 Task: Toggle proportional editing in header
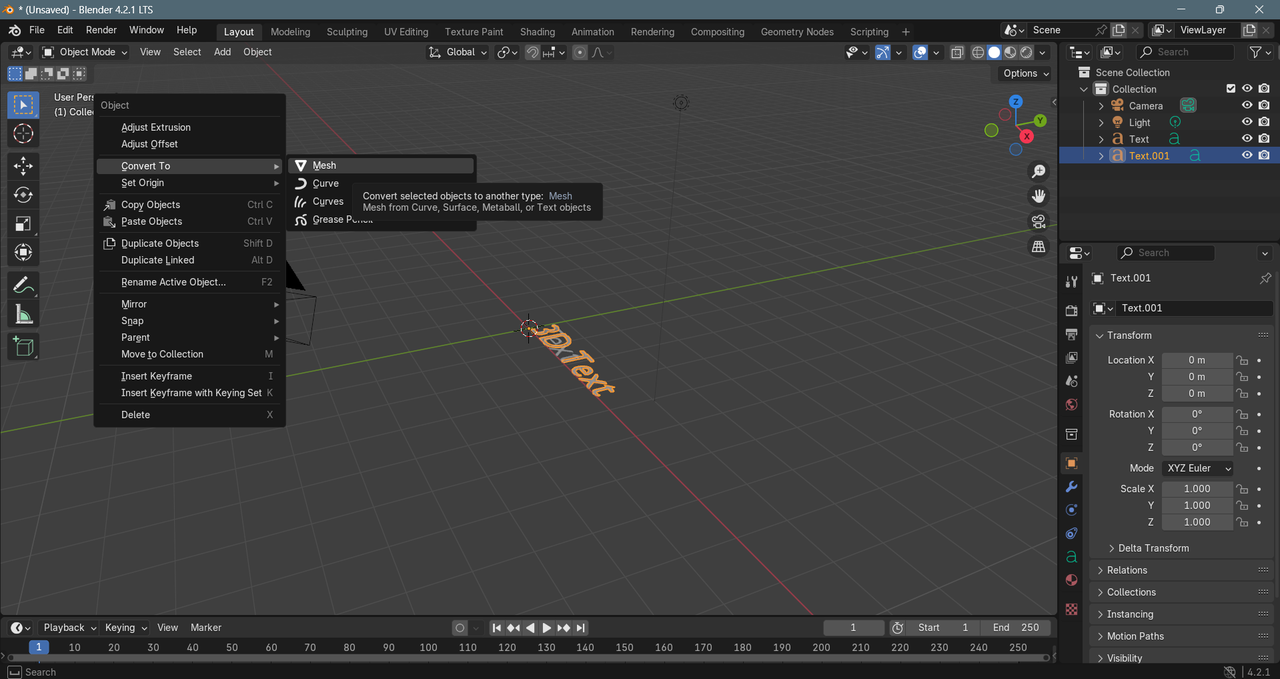point(580,52)
